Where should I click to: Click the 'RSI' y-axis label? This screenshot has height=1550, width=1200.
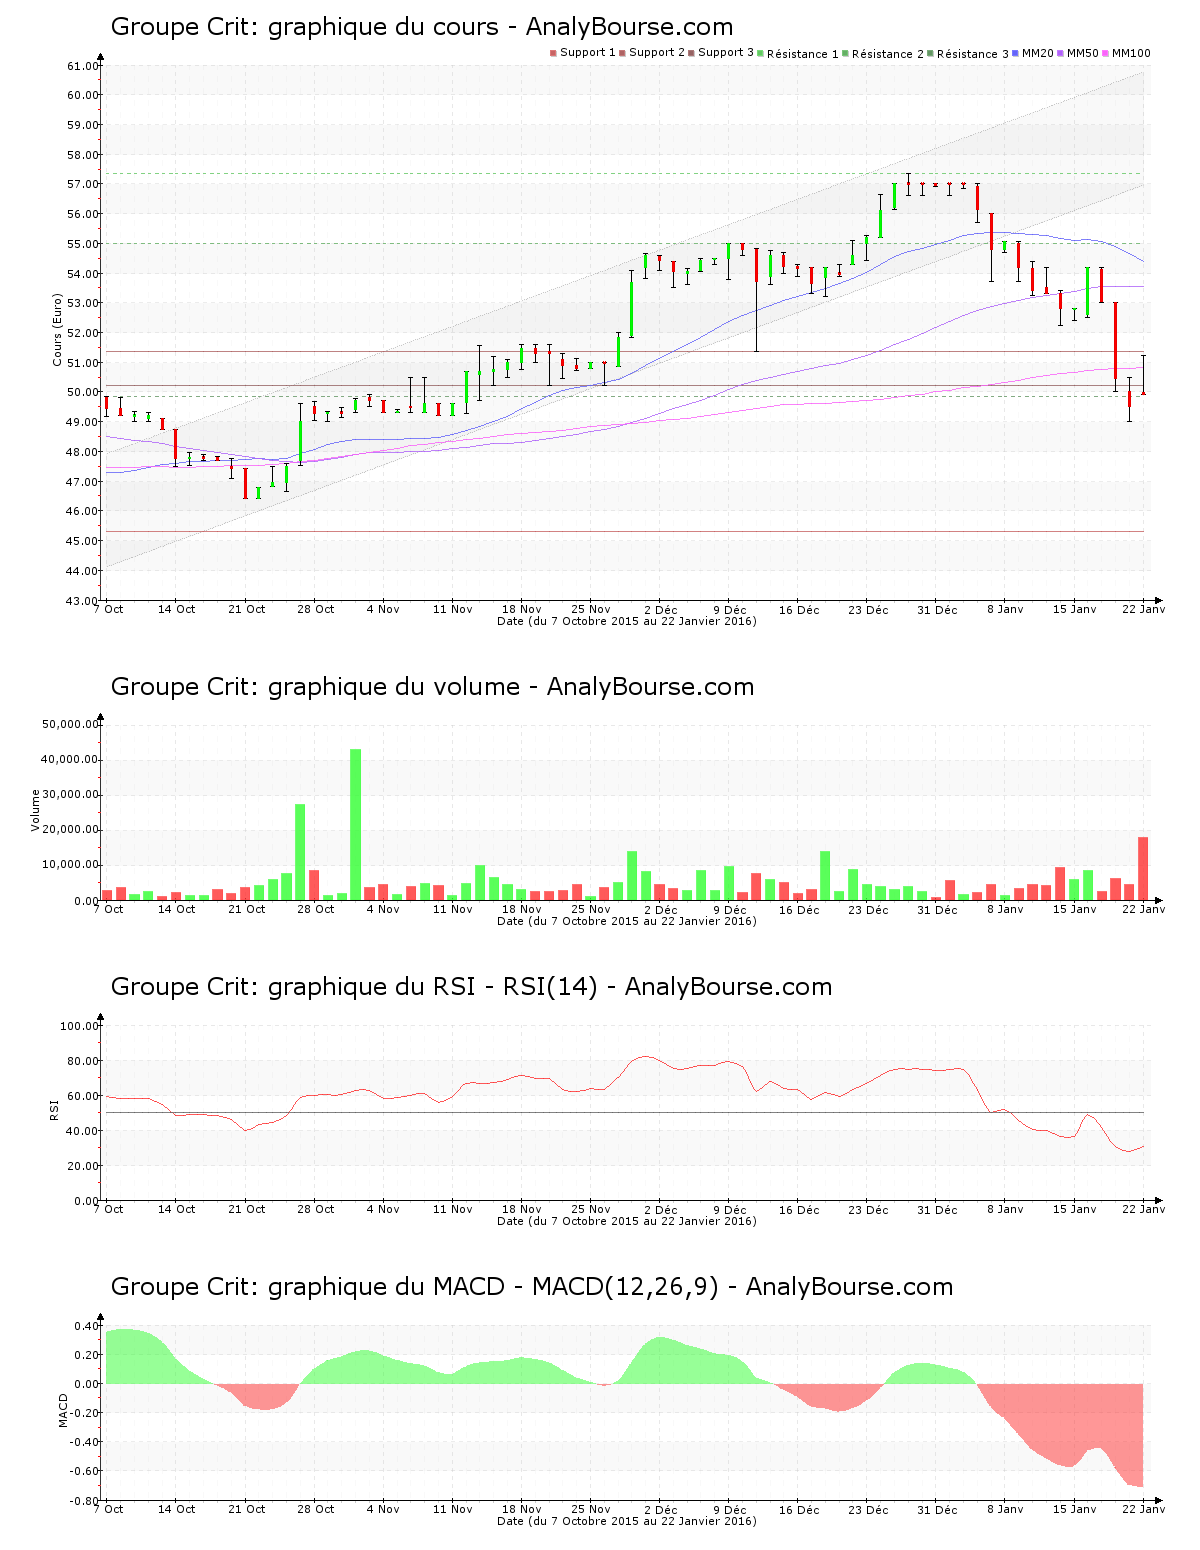point(54,1109)
